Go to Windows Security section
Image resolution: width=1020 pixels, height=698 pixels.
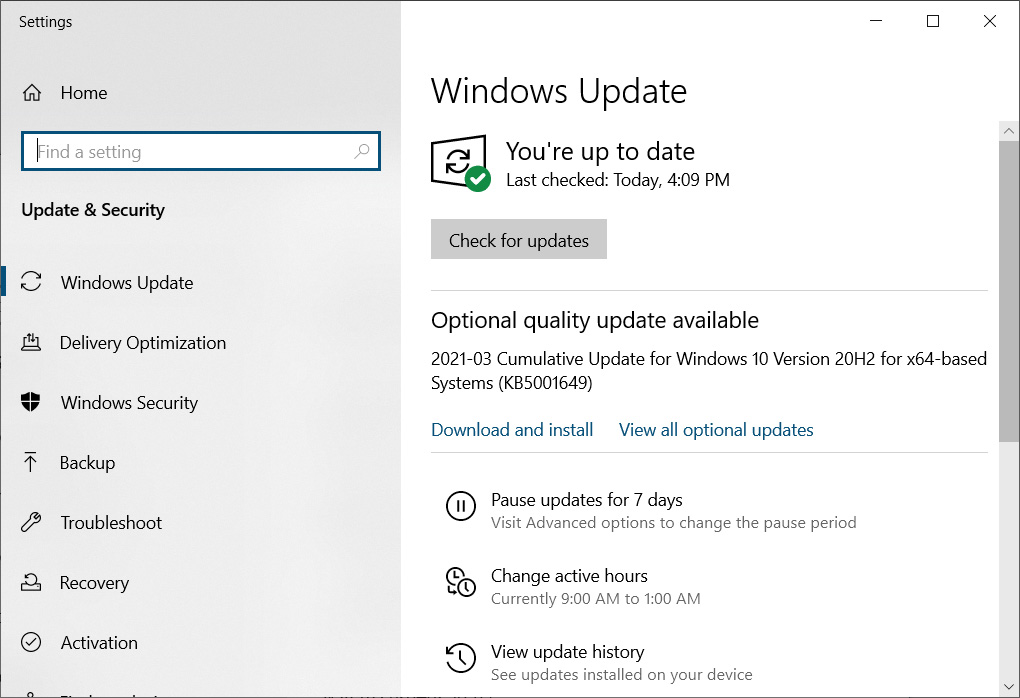(x=129, y=403)
